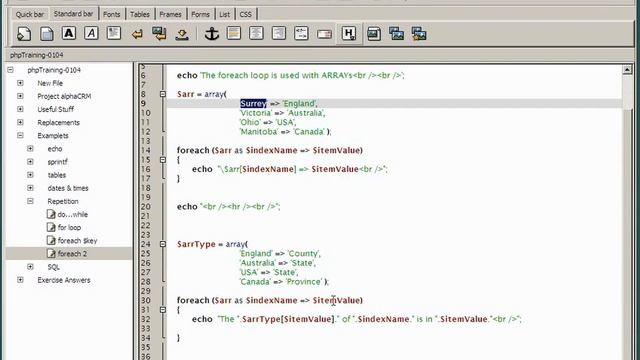
Task: Select the foreach $key snippet
Action: coord(77,240)
